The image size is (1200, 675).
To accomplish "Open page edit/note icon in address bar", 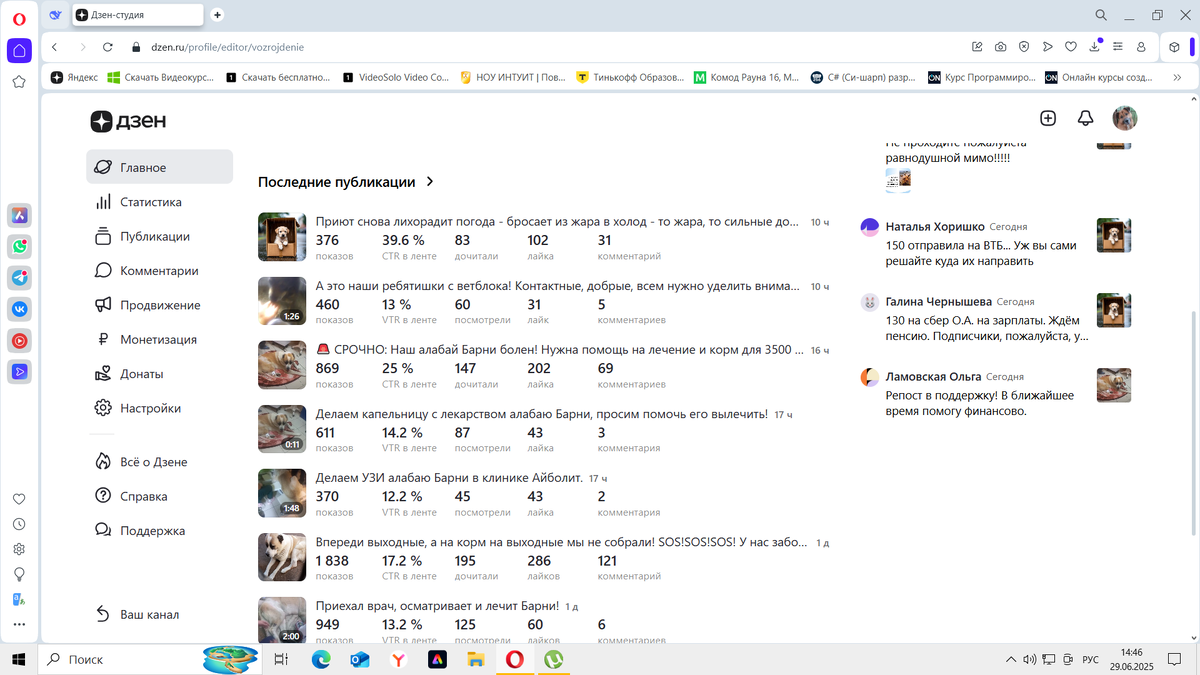I will tap(978, 47).
